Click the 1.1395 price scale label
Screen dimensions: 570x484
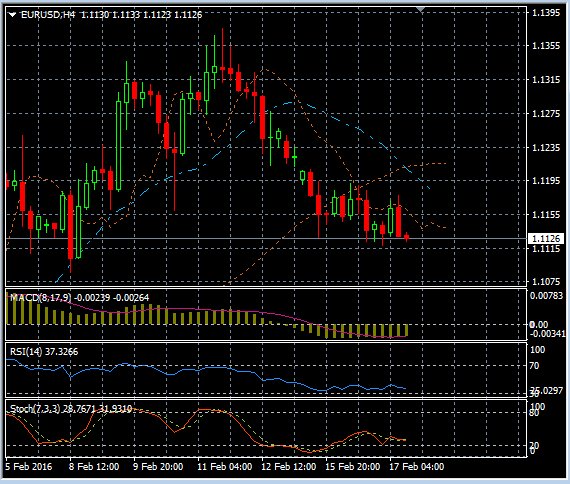pyautogui.click(x=546, y=13)
